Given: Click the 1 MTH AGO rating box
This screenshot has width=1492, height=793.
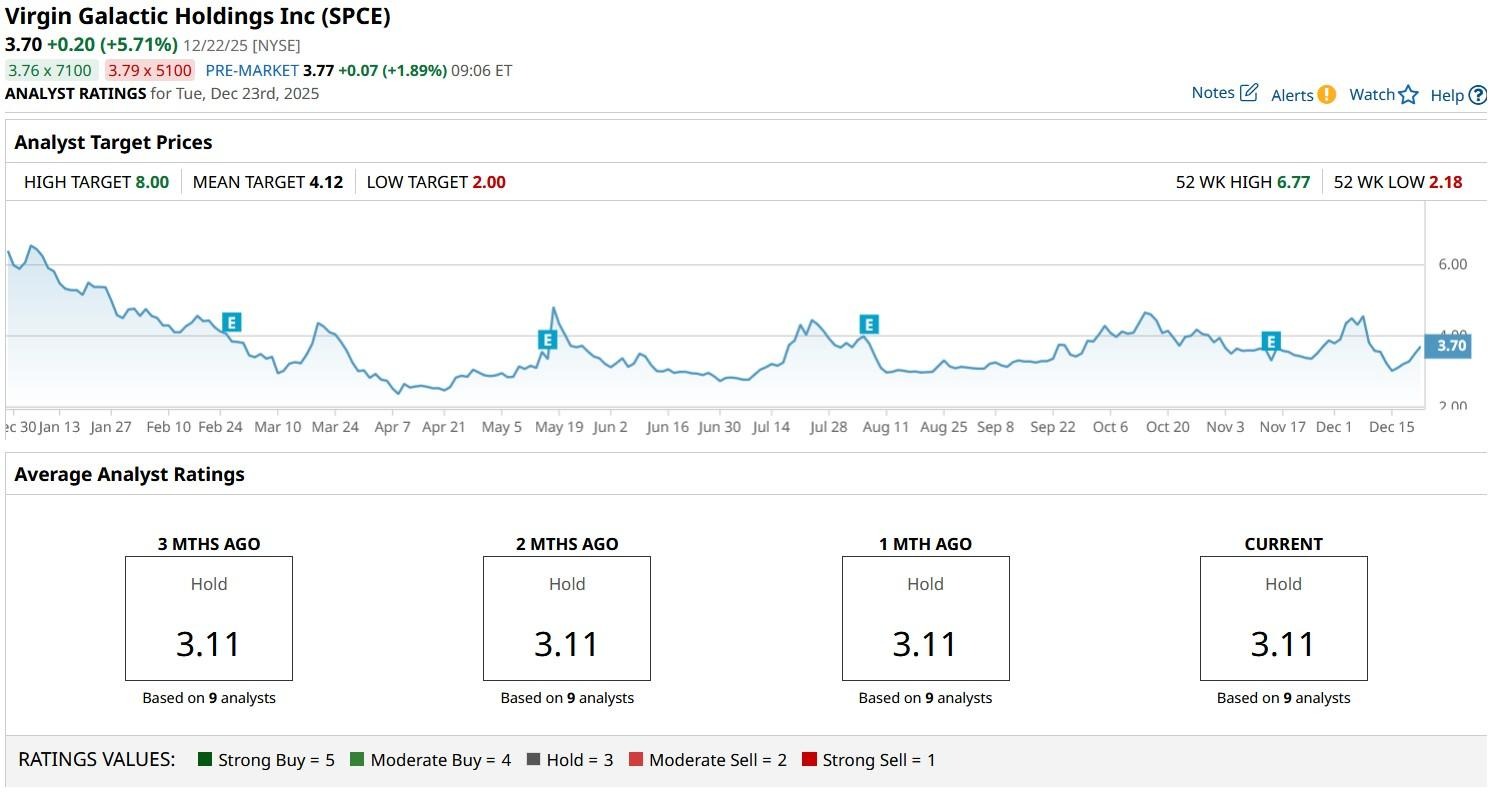Looking at the screenshot, I should [926, 619].
